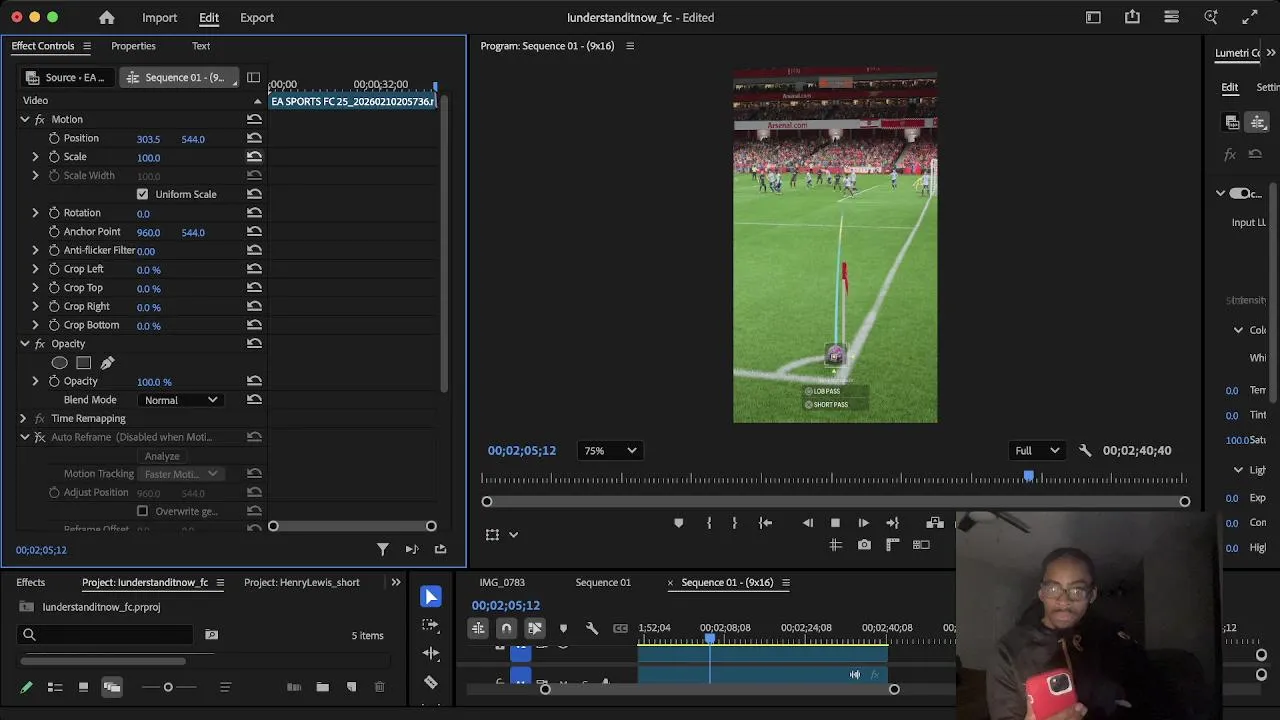Viewport: 1280px width, 720px height.
Task: Toggle insert sequences as nests button
Action: point(478,628)
